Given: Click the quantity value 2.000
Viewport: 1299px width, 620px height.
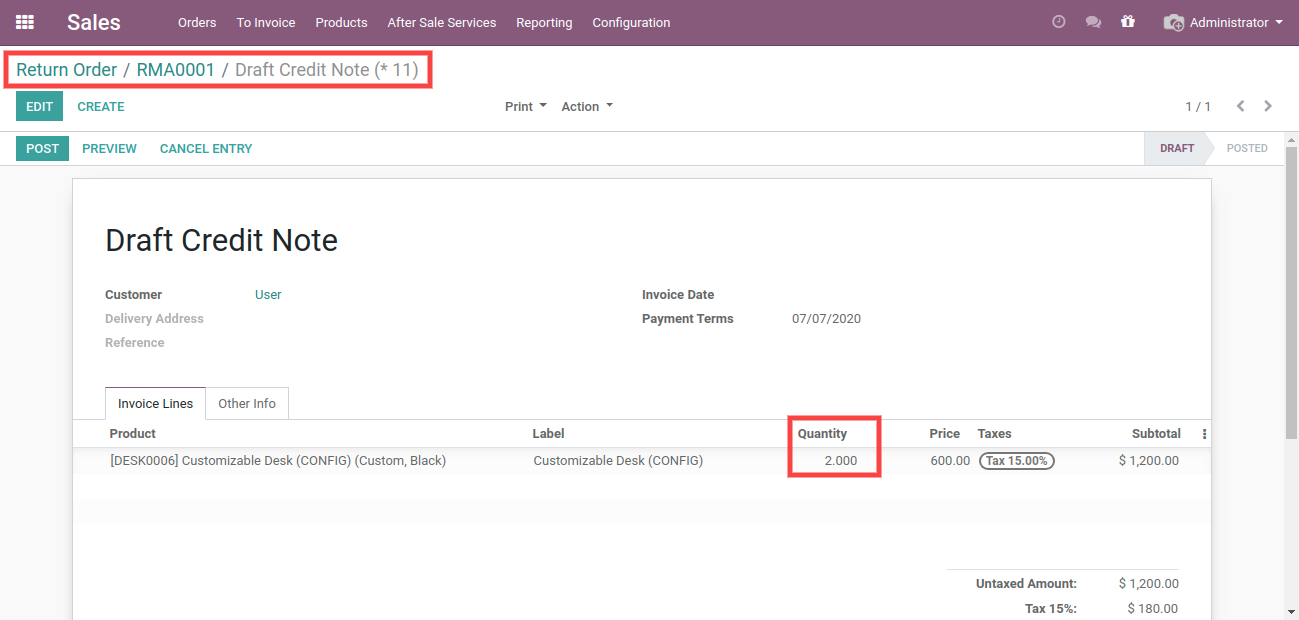Looking at the screenshot, I should click(841, 461).
